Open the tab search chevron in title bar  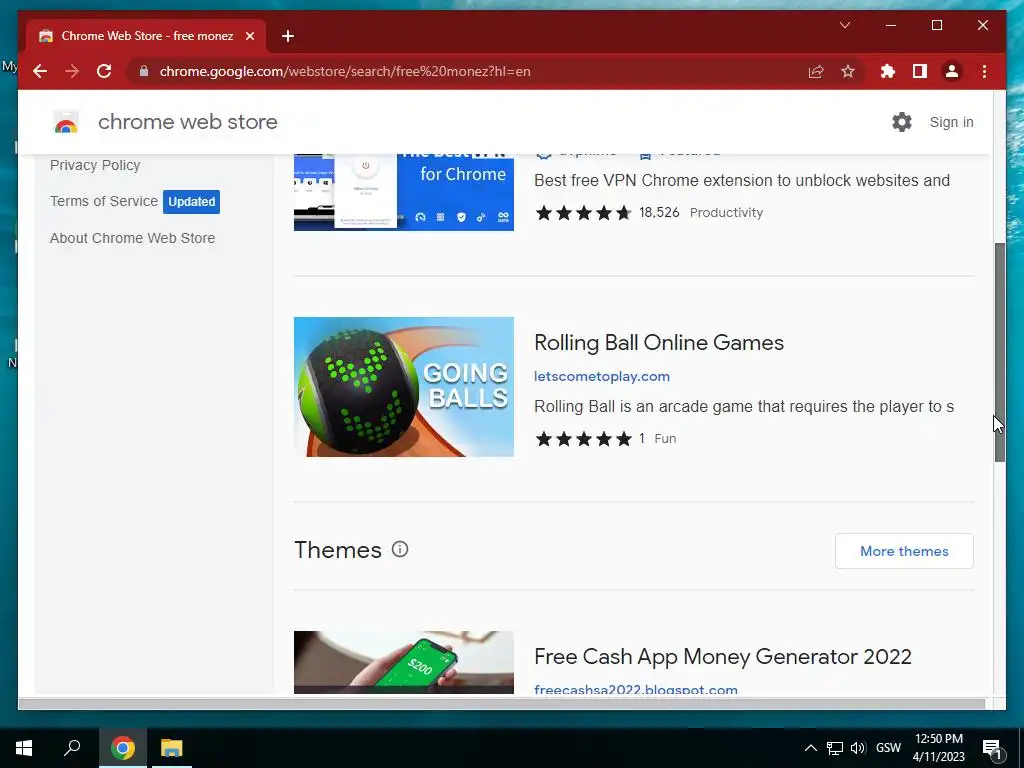pos(844,25)
